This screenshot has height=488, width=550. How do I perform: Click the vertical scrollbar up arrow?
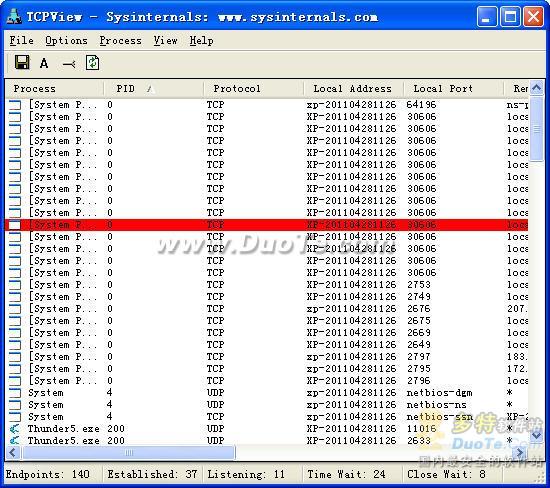(537, 88)
